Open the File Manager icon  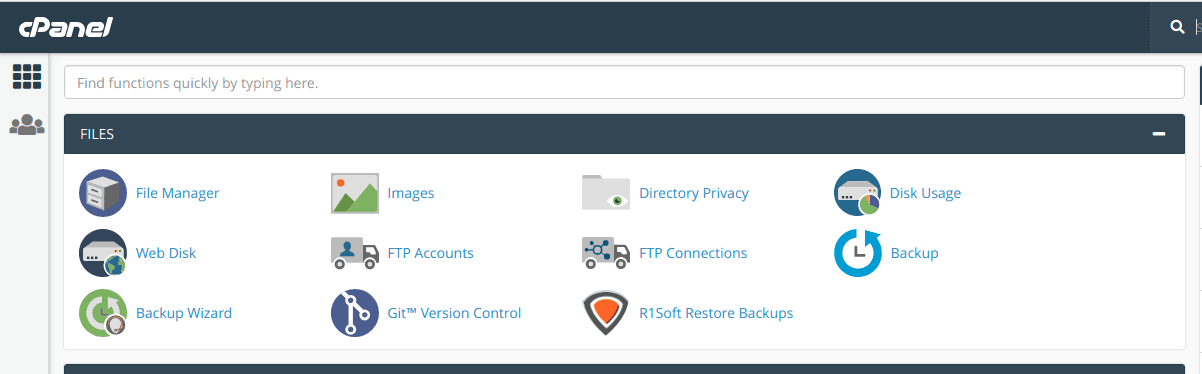coord(103,193)
